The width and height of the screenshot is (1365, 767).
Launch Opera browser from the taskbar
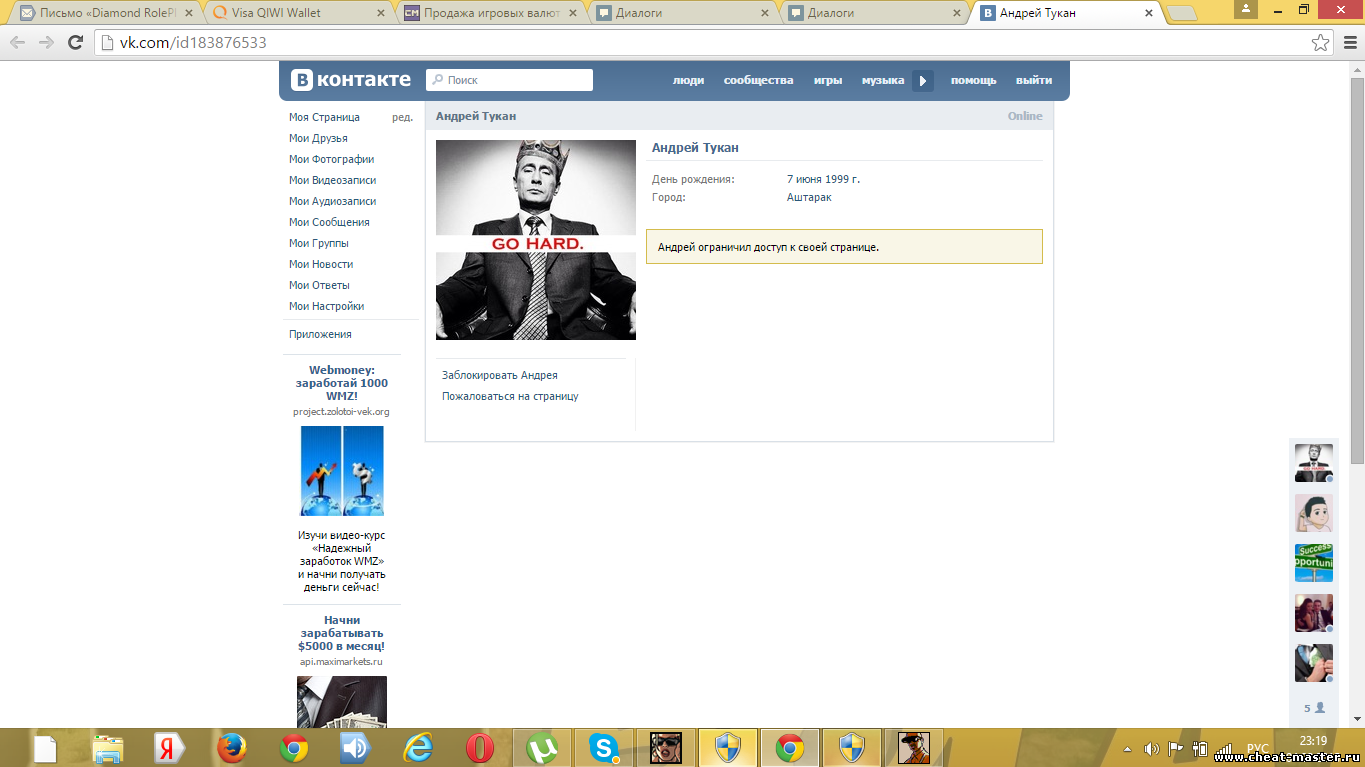[x=480, y=747]
